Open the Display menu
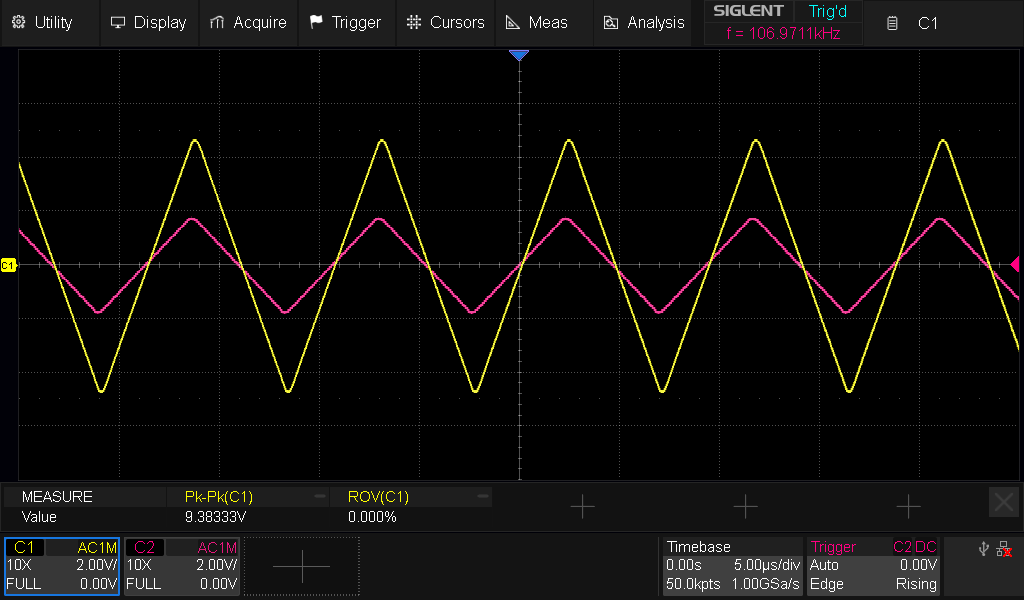This screenshot has height=600, width=1024. (149, 22)
